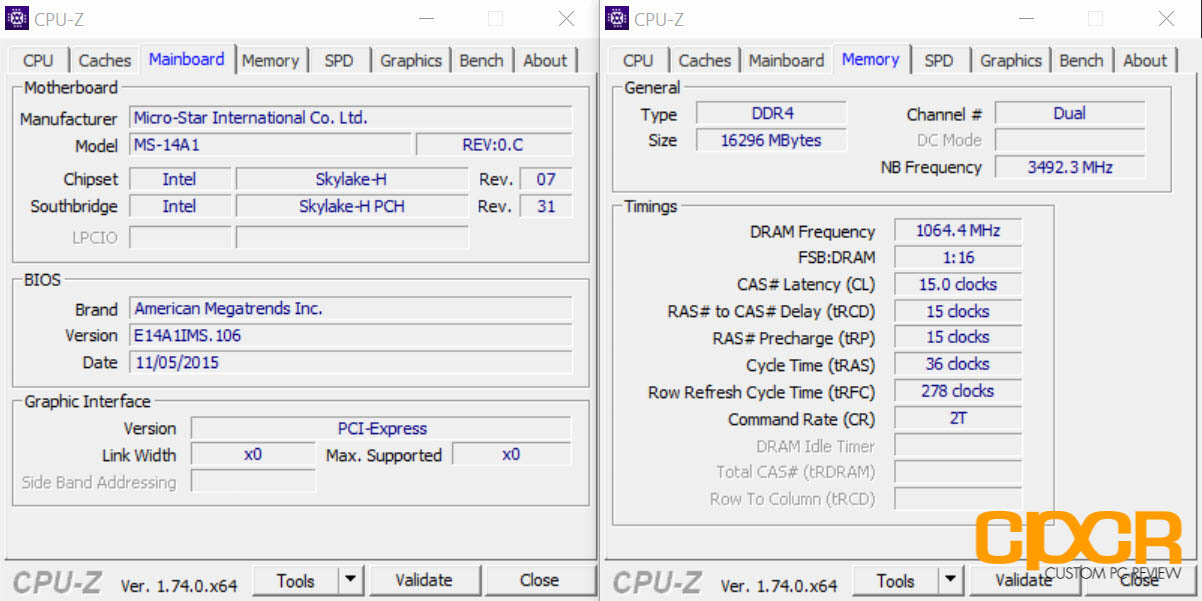
Task: Click the Cycle Time 36 clocks value
Action: pos(958,365)
